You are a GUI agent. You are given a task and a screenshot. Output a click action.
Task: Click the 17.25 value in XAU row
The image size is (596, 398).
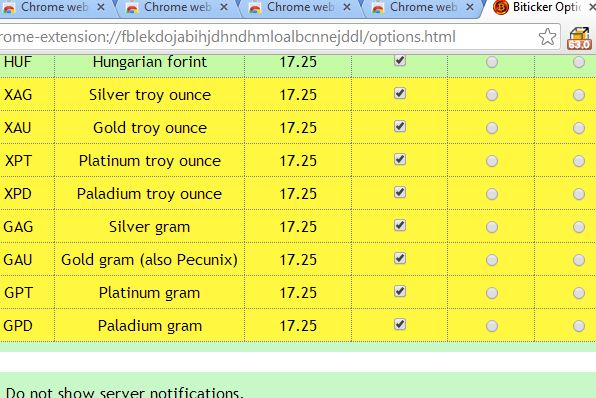click(x=298, y=128)
